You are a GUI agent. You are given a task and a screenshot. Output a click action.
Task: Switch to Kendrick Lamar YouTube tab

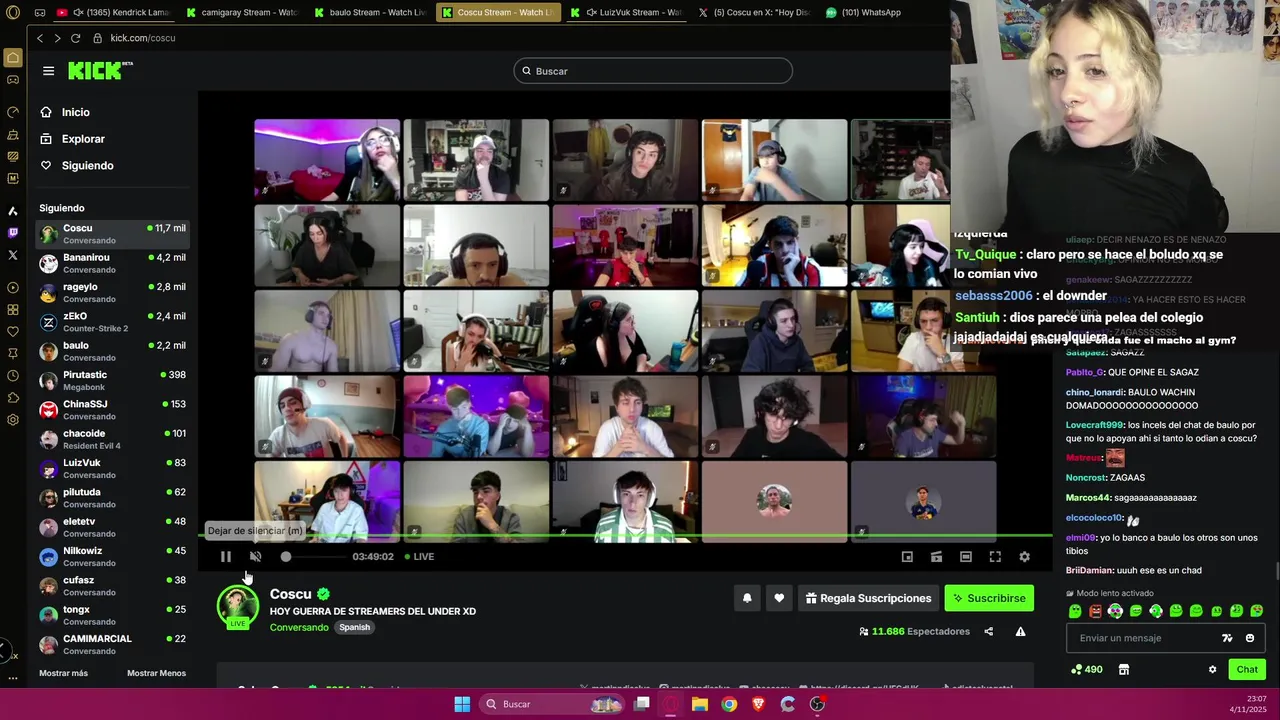click(x=115, y=12)
